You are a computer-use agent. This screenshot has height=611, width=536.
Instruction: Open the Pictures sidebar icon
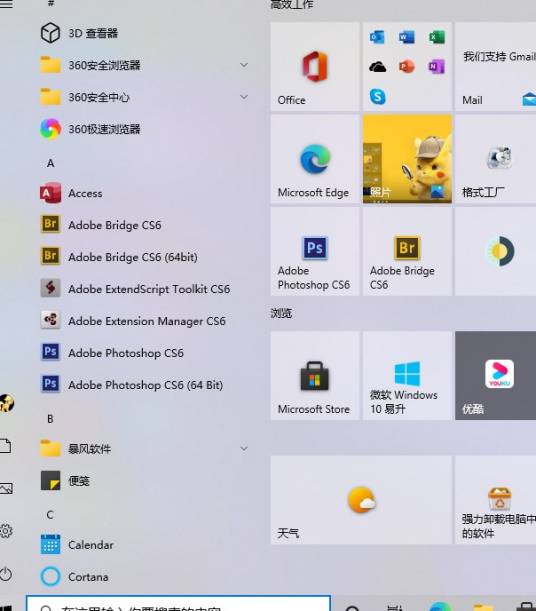[x=6, y=488]
